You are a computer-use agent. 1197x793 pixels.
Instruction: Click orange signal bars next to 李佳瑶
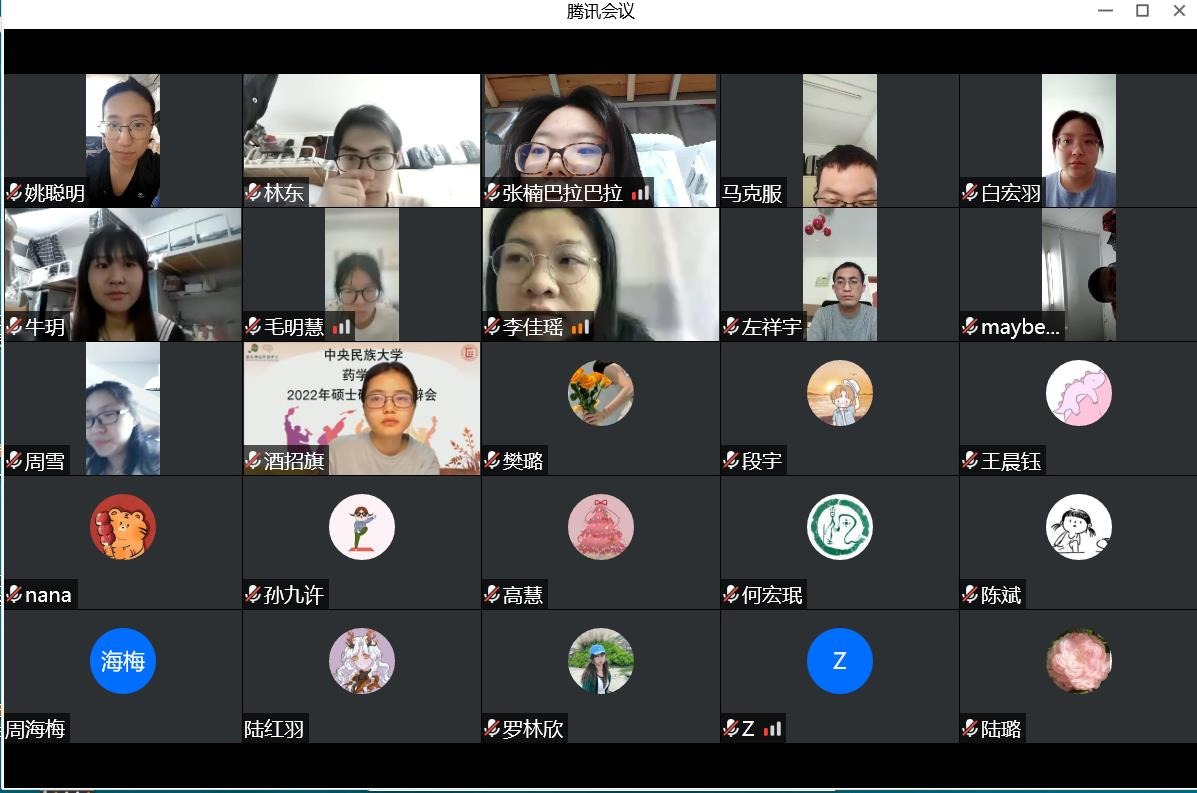click(x=581, y=327)
